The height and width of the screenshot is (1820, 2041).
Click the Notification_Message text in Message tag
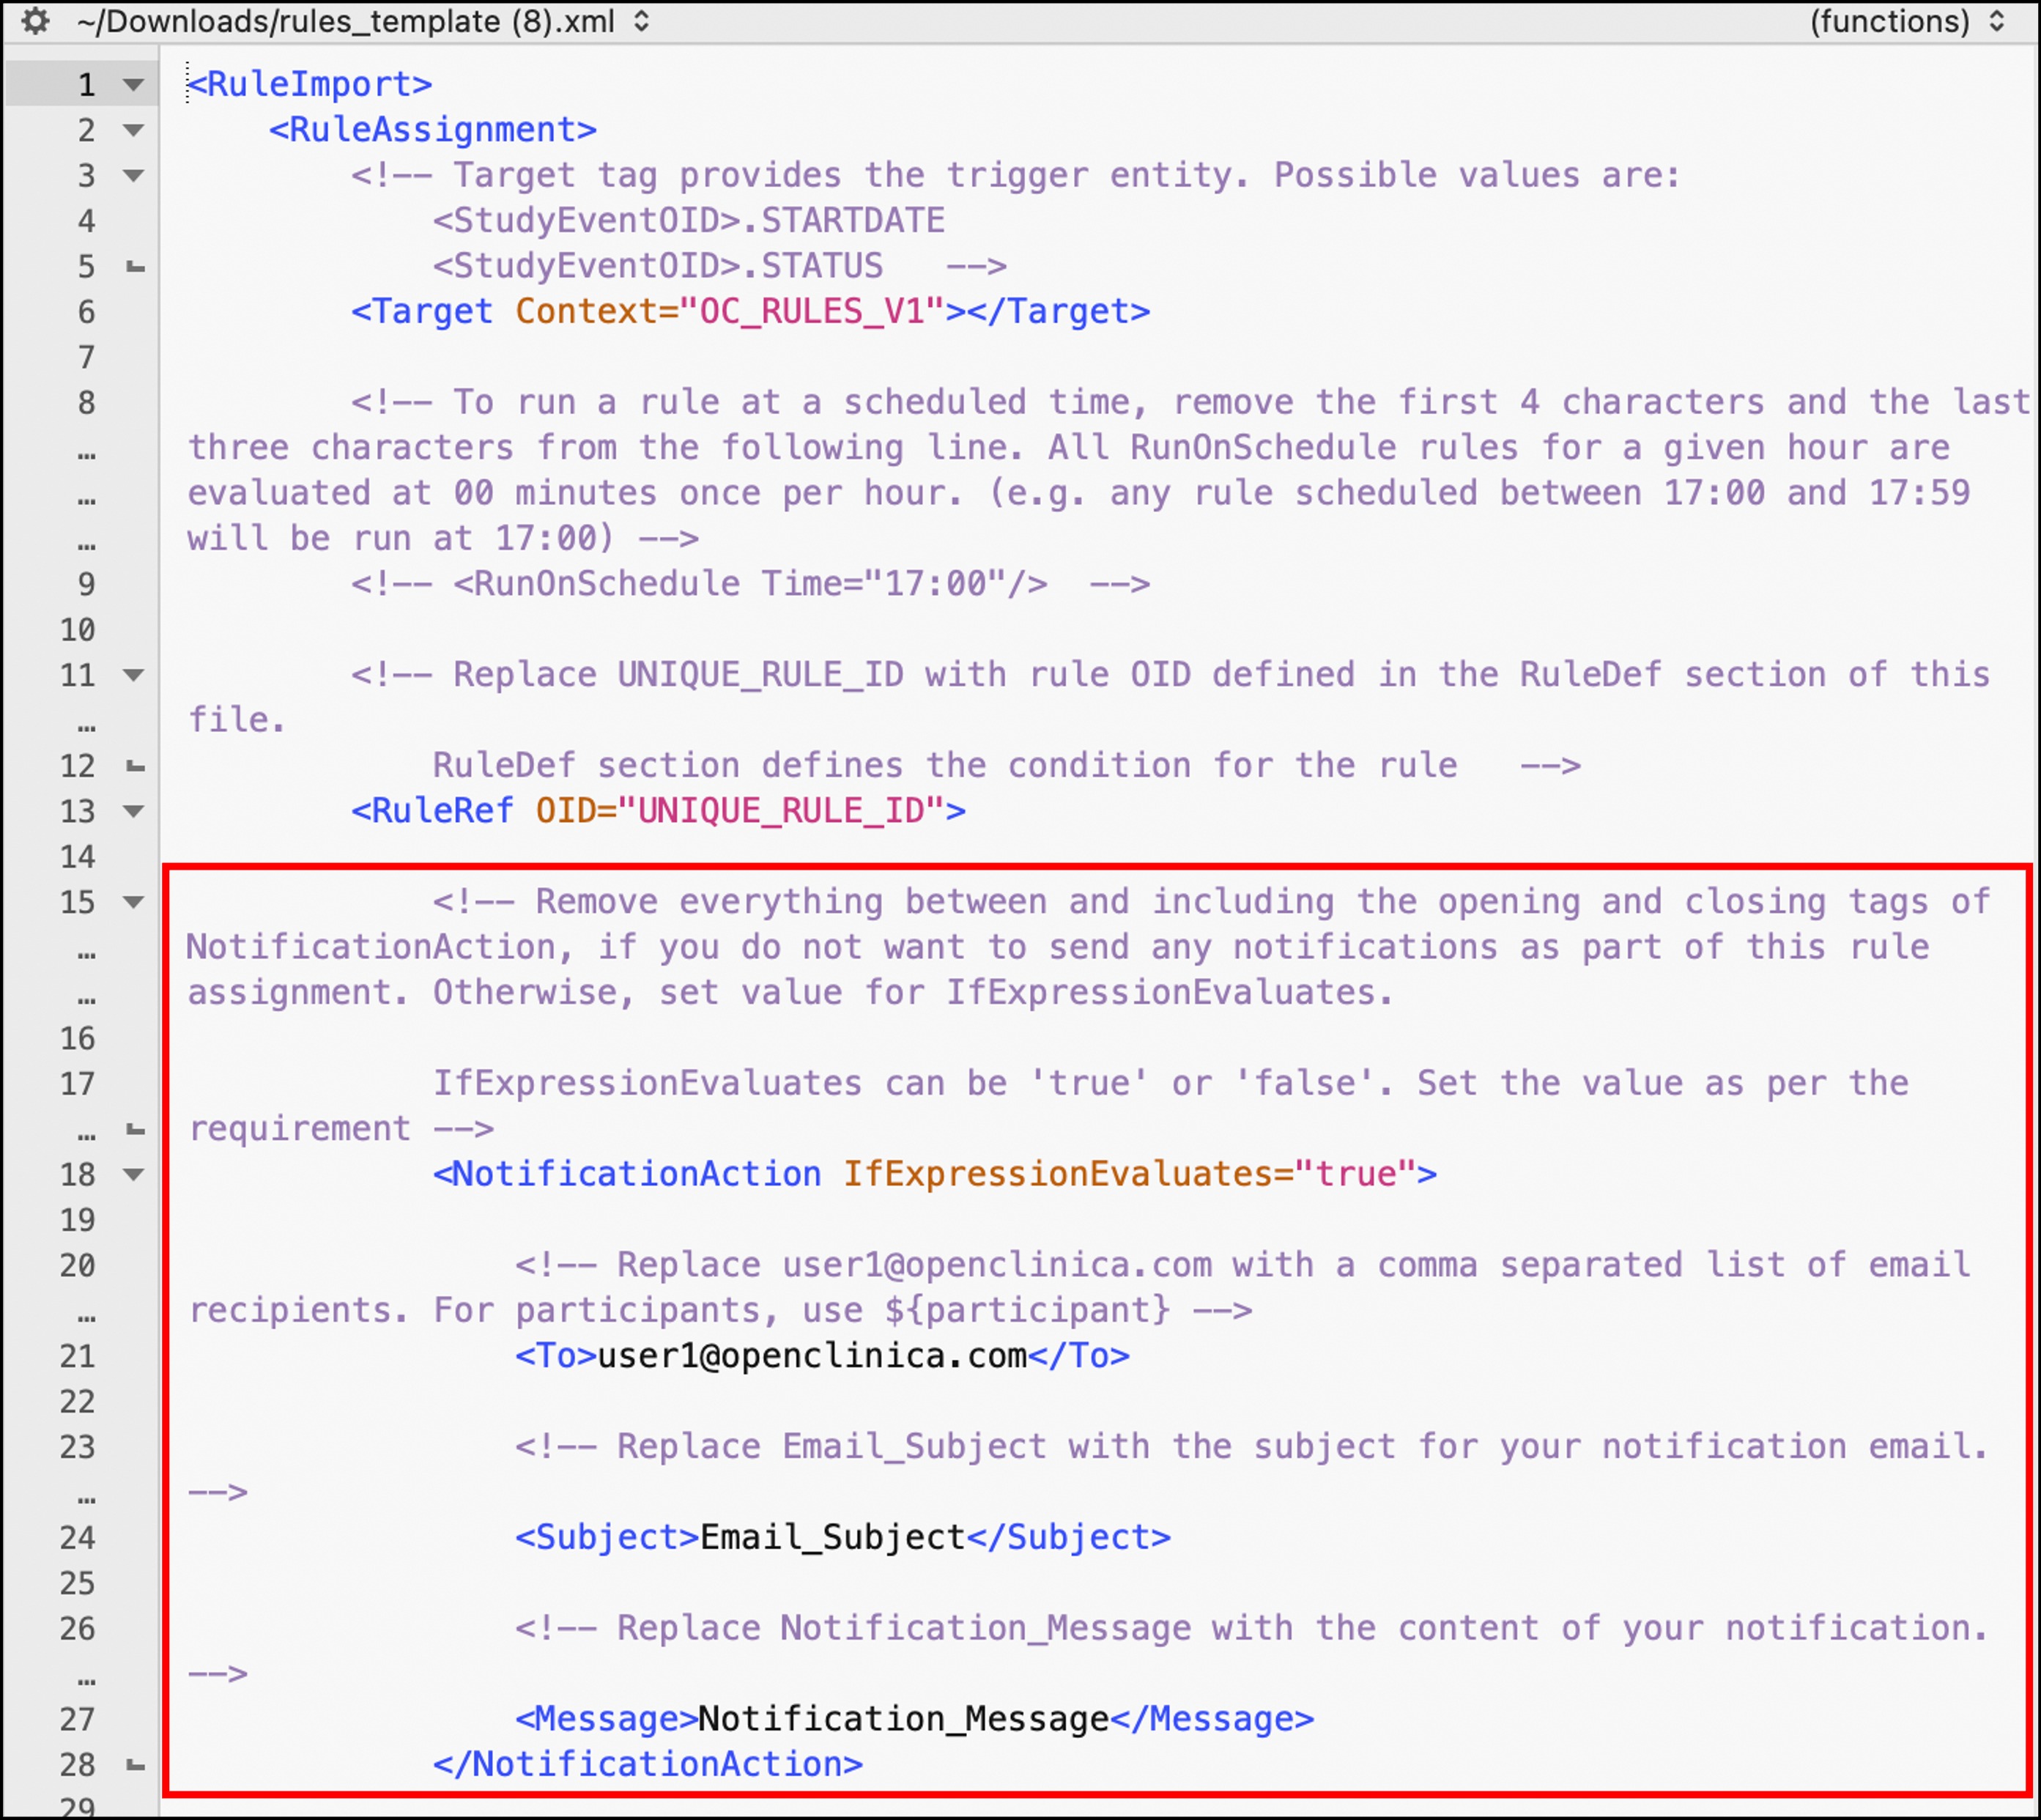pyautogui.click(x=903, y=1719)
